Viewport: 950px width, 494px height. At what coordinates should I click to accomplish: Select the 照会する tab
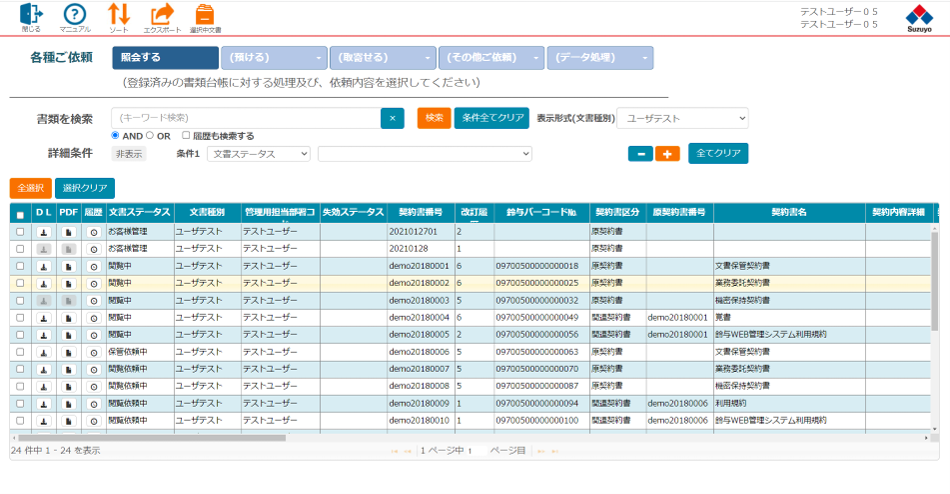[164, 58]
